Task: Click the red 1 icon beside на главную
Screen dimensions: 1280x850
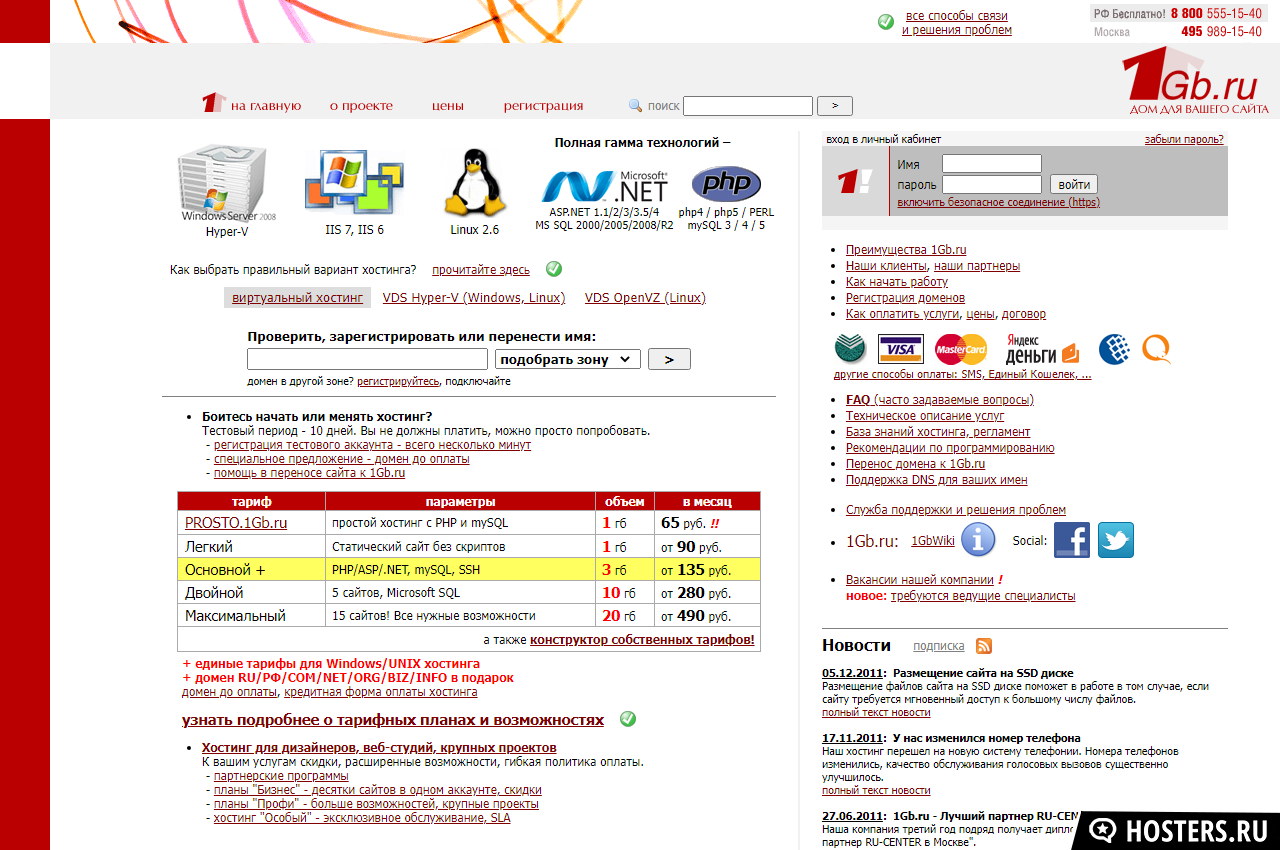Action: click(x=212, y=102)
